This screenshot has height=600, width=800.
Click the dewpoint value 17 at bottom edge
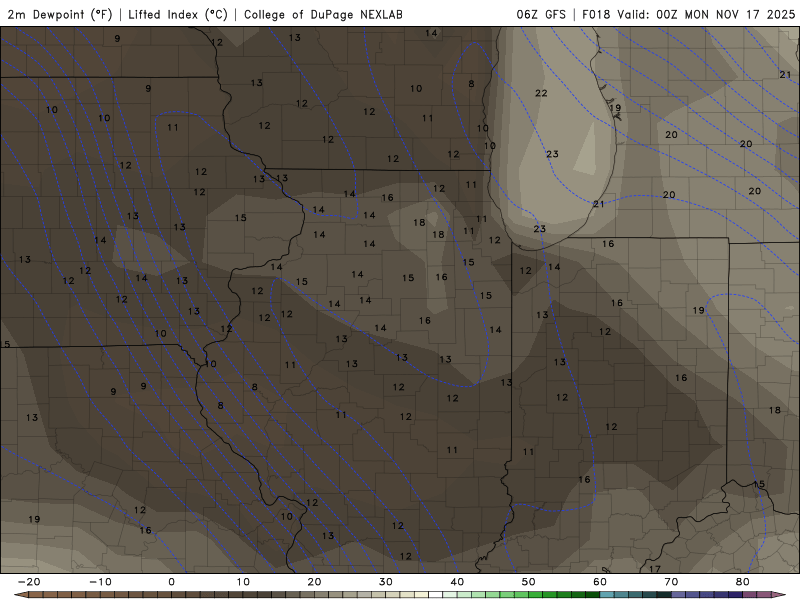click(655, 569)
